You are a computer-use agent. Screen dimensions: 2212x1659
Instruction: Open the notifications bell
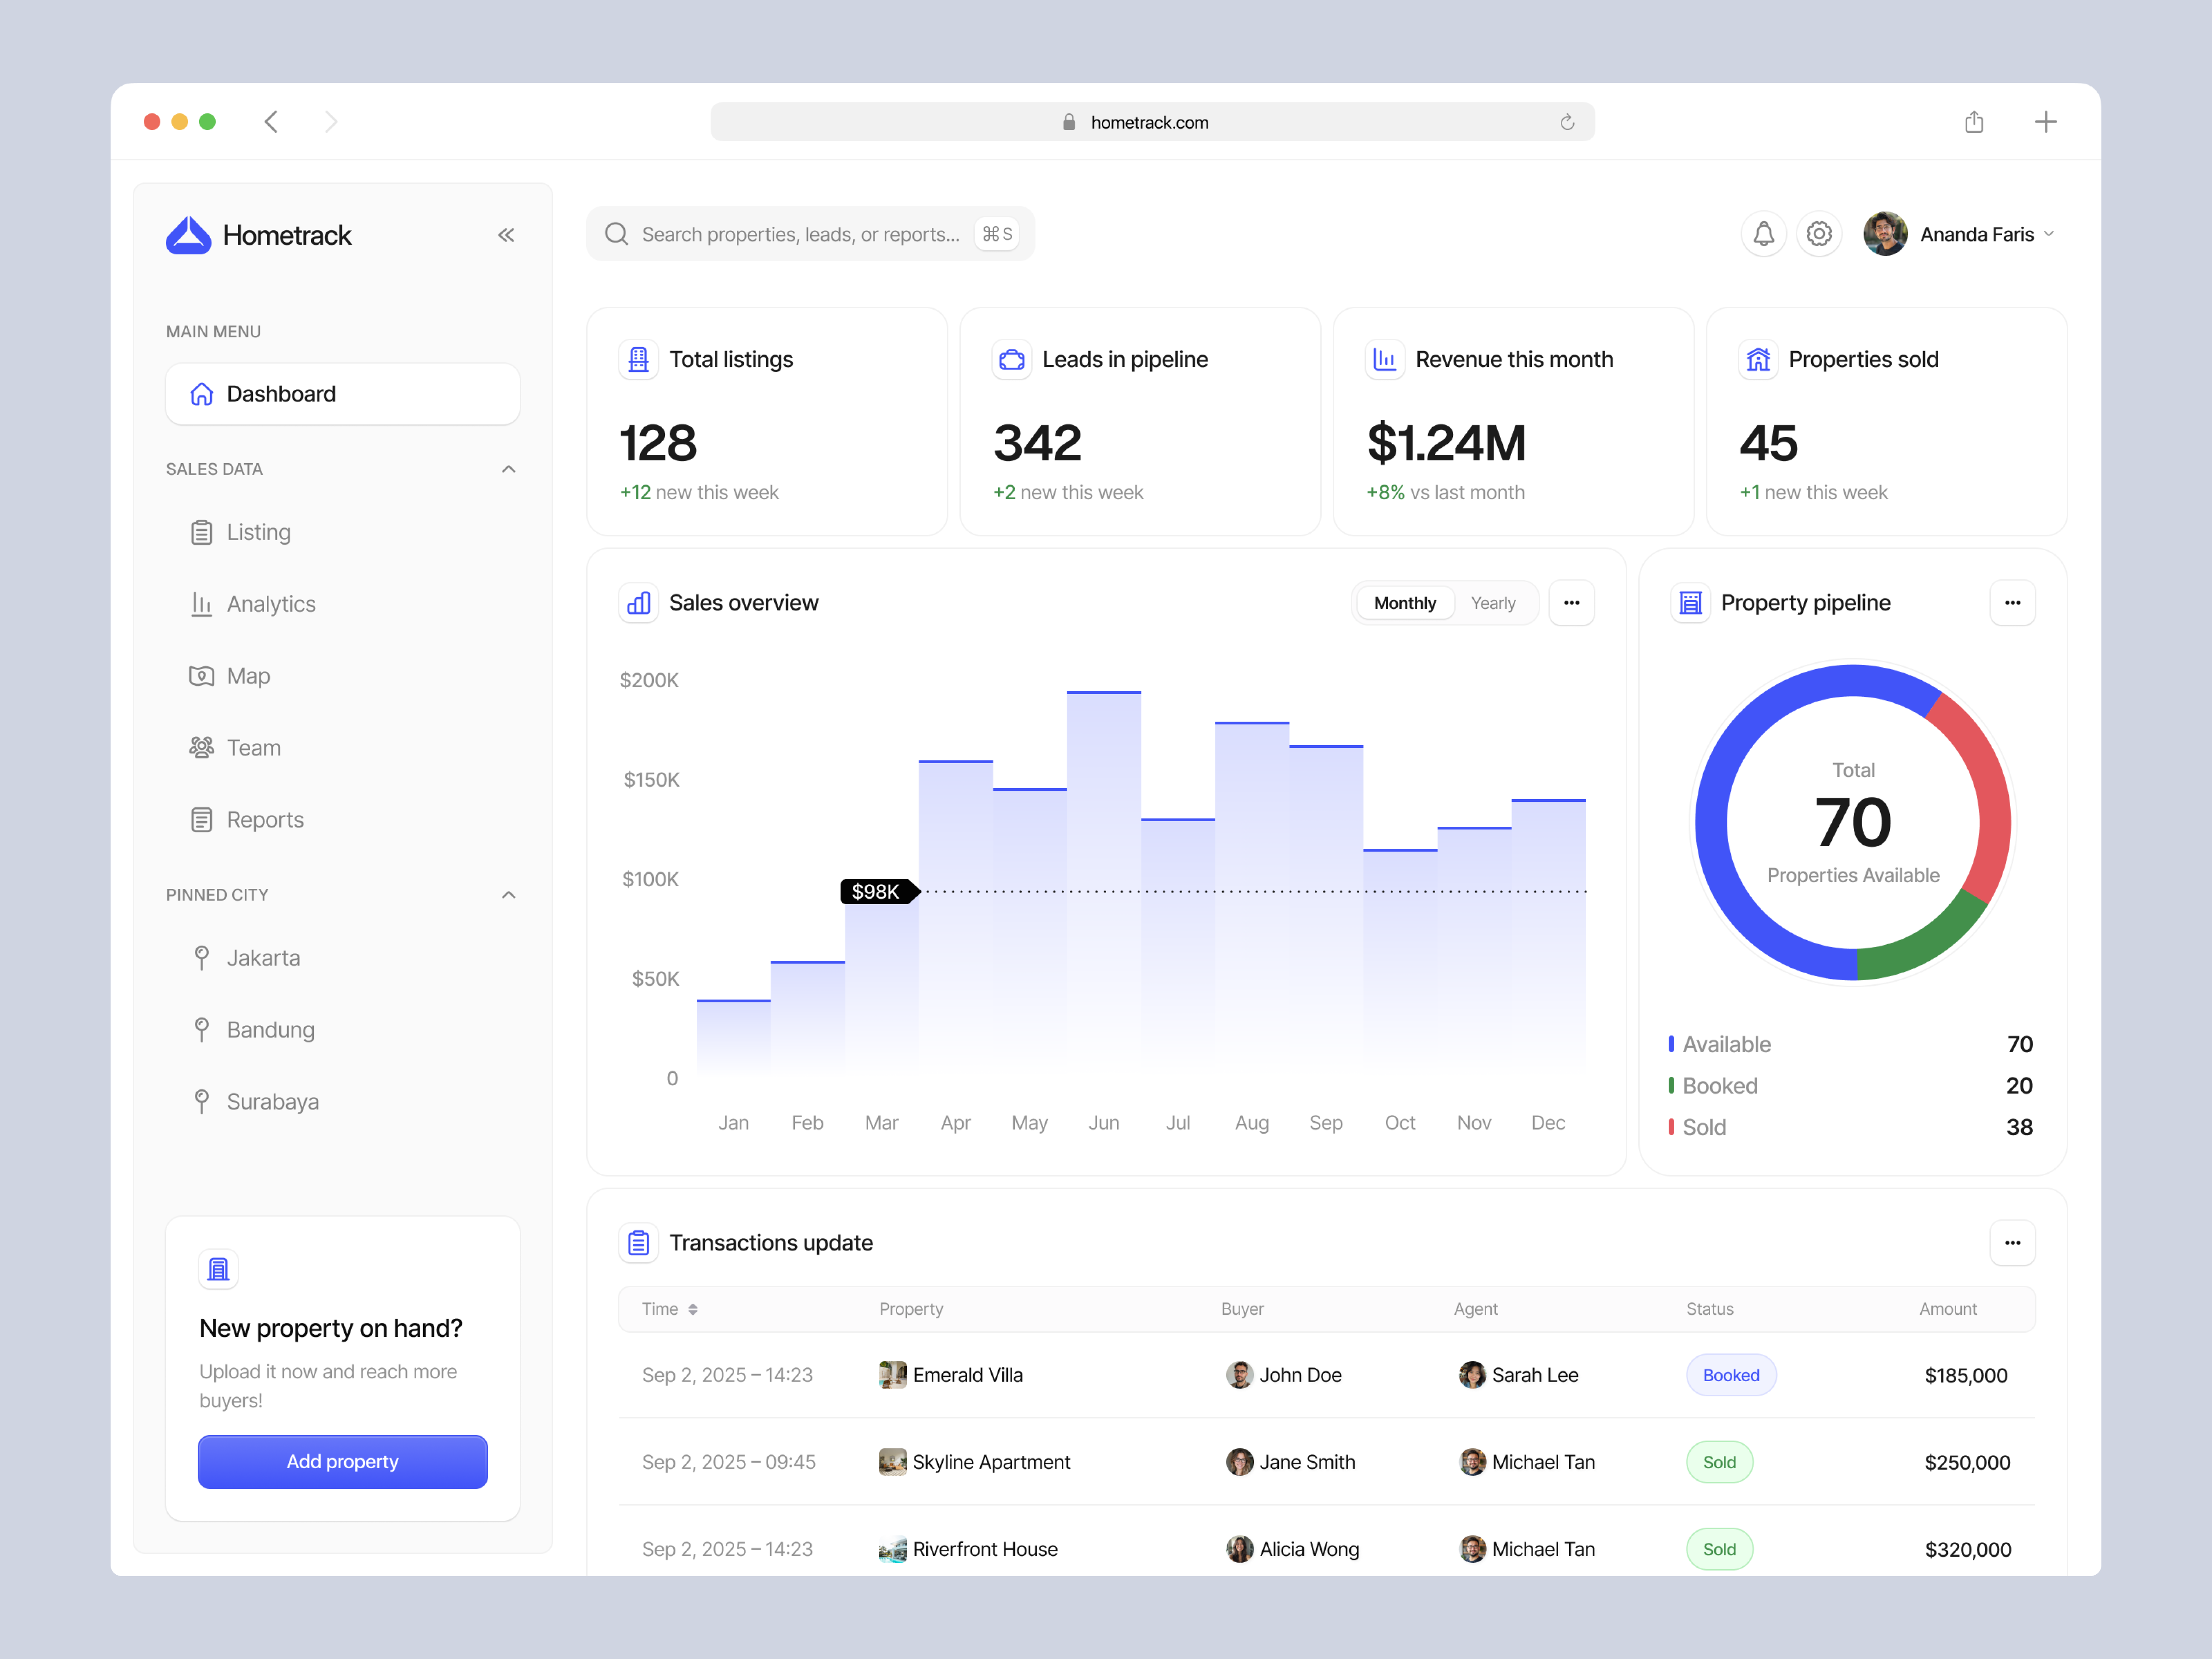coord(1763,233)
